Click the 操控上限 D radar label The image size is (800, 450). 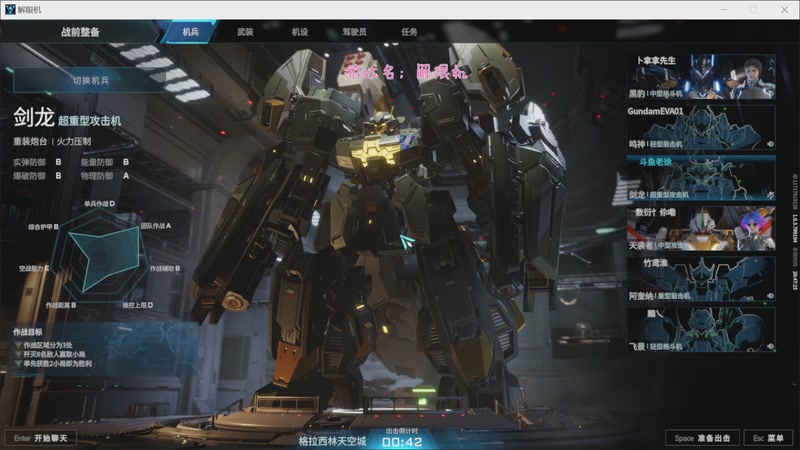[137, 305]
